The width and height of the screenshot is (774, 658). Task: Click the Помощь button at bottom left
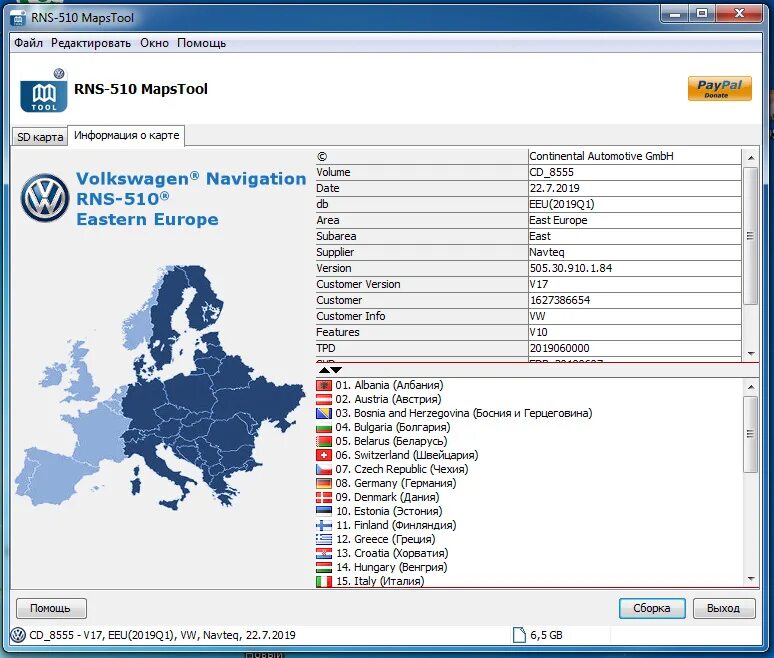point(51,608)
